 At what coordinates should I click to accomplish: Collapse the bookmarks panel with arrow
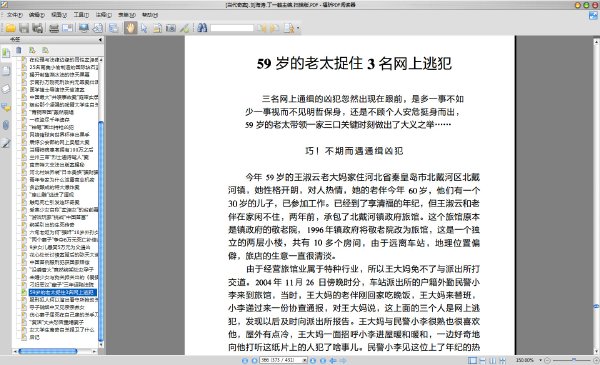point(100,40)
